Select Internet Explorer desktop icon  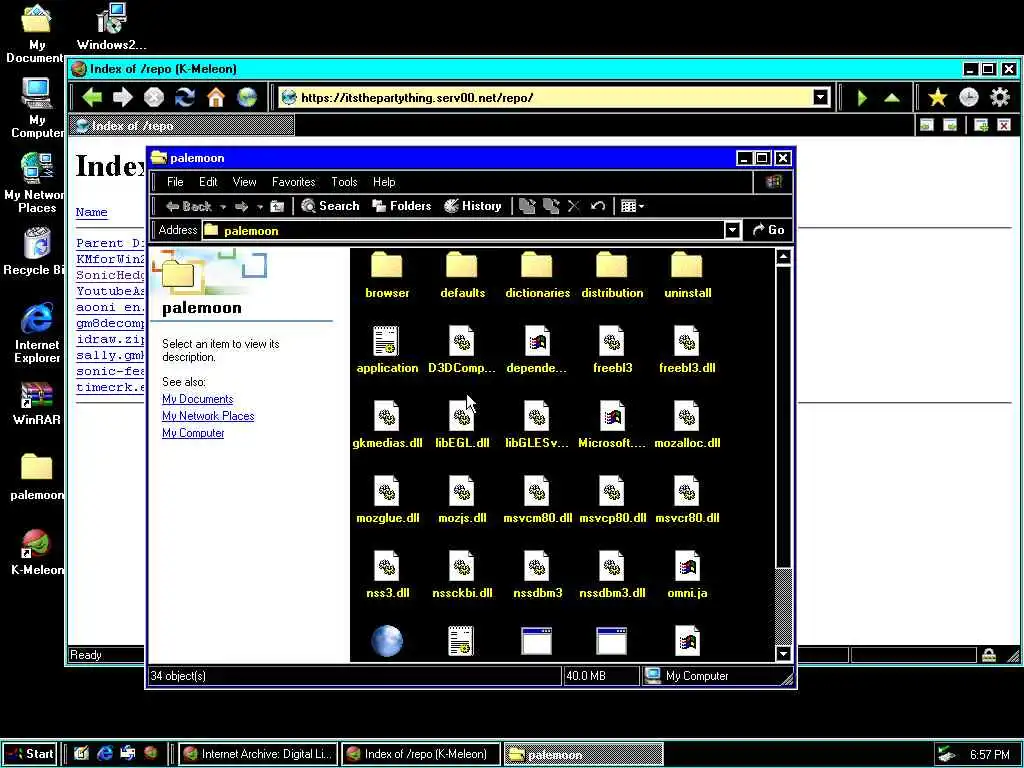coord(37,333)
